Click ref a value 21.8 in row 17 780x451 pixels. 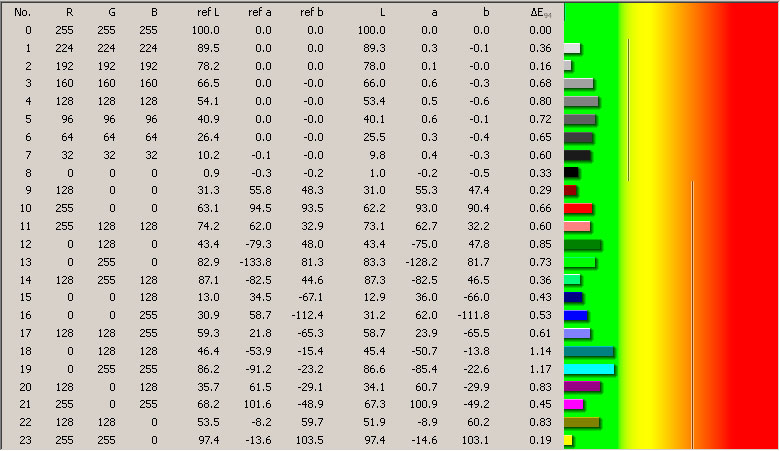pyautogui.click(x=261, y=333)
